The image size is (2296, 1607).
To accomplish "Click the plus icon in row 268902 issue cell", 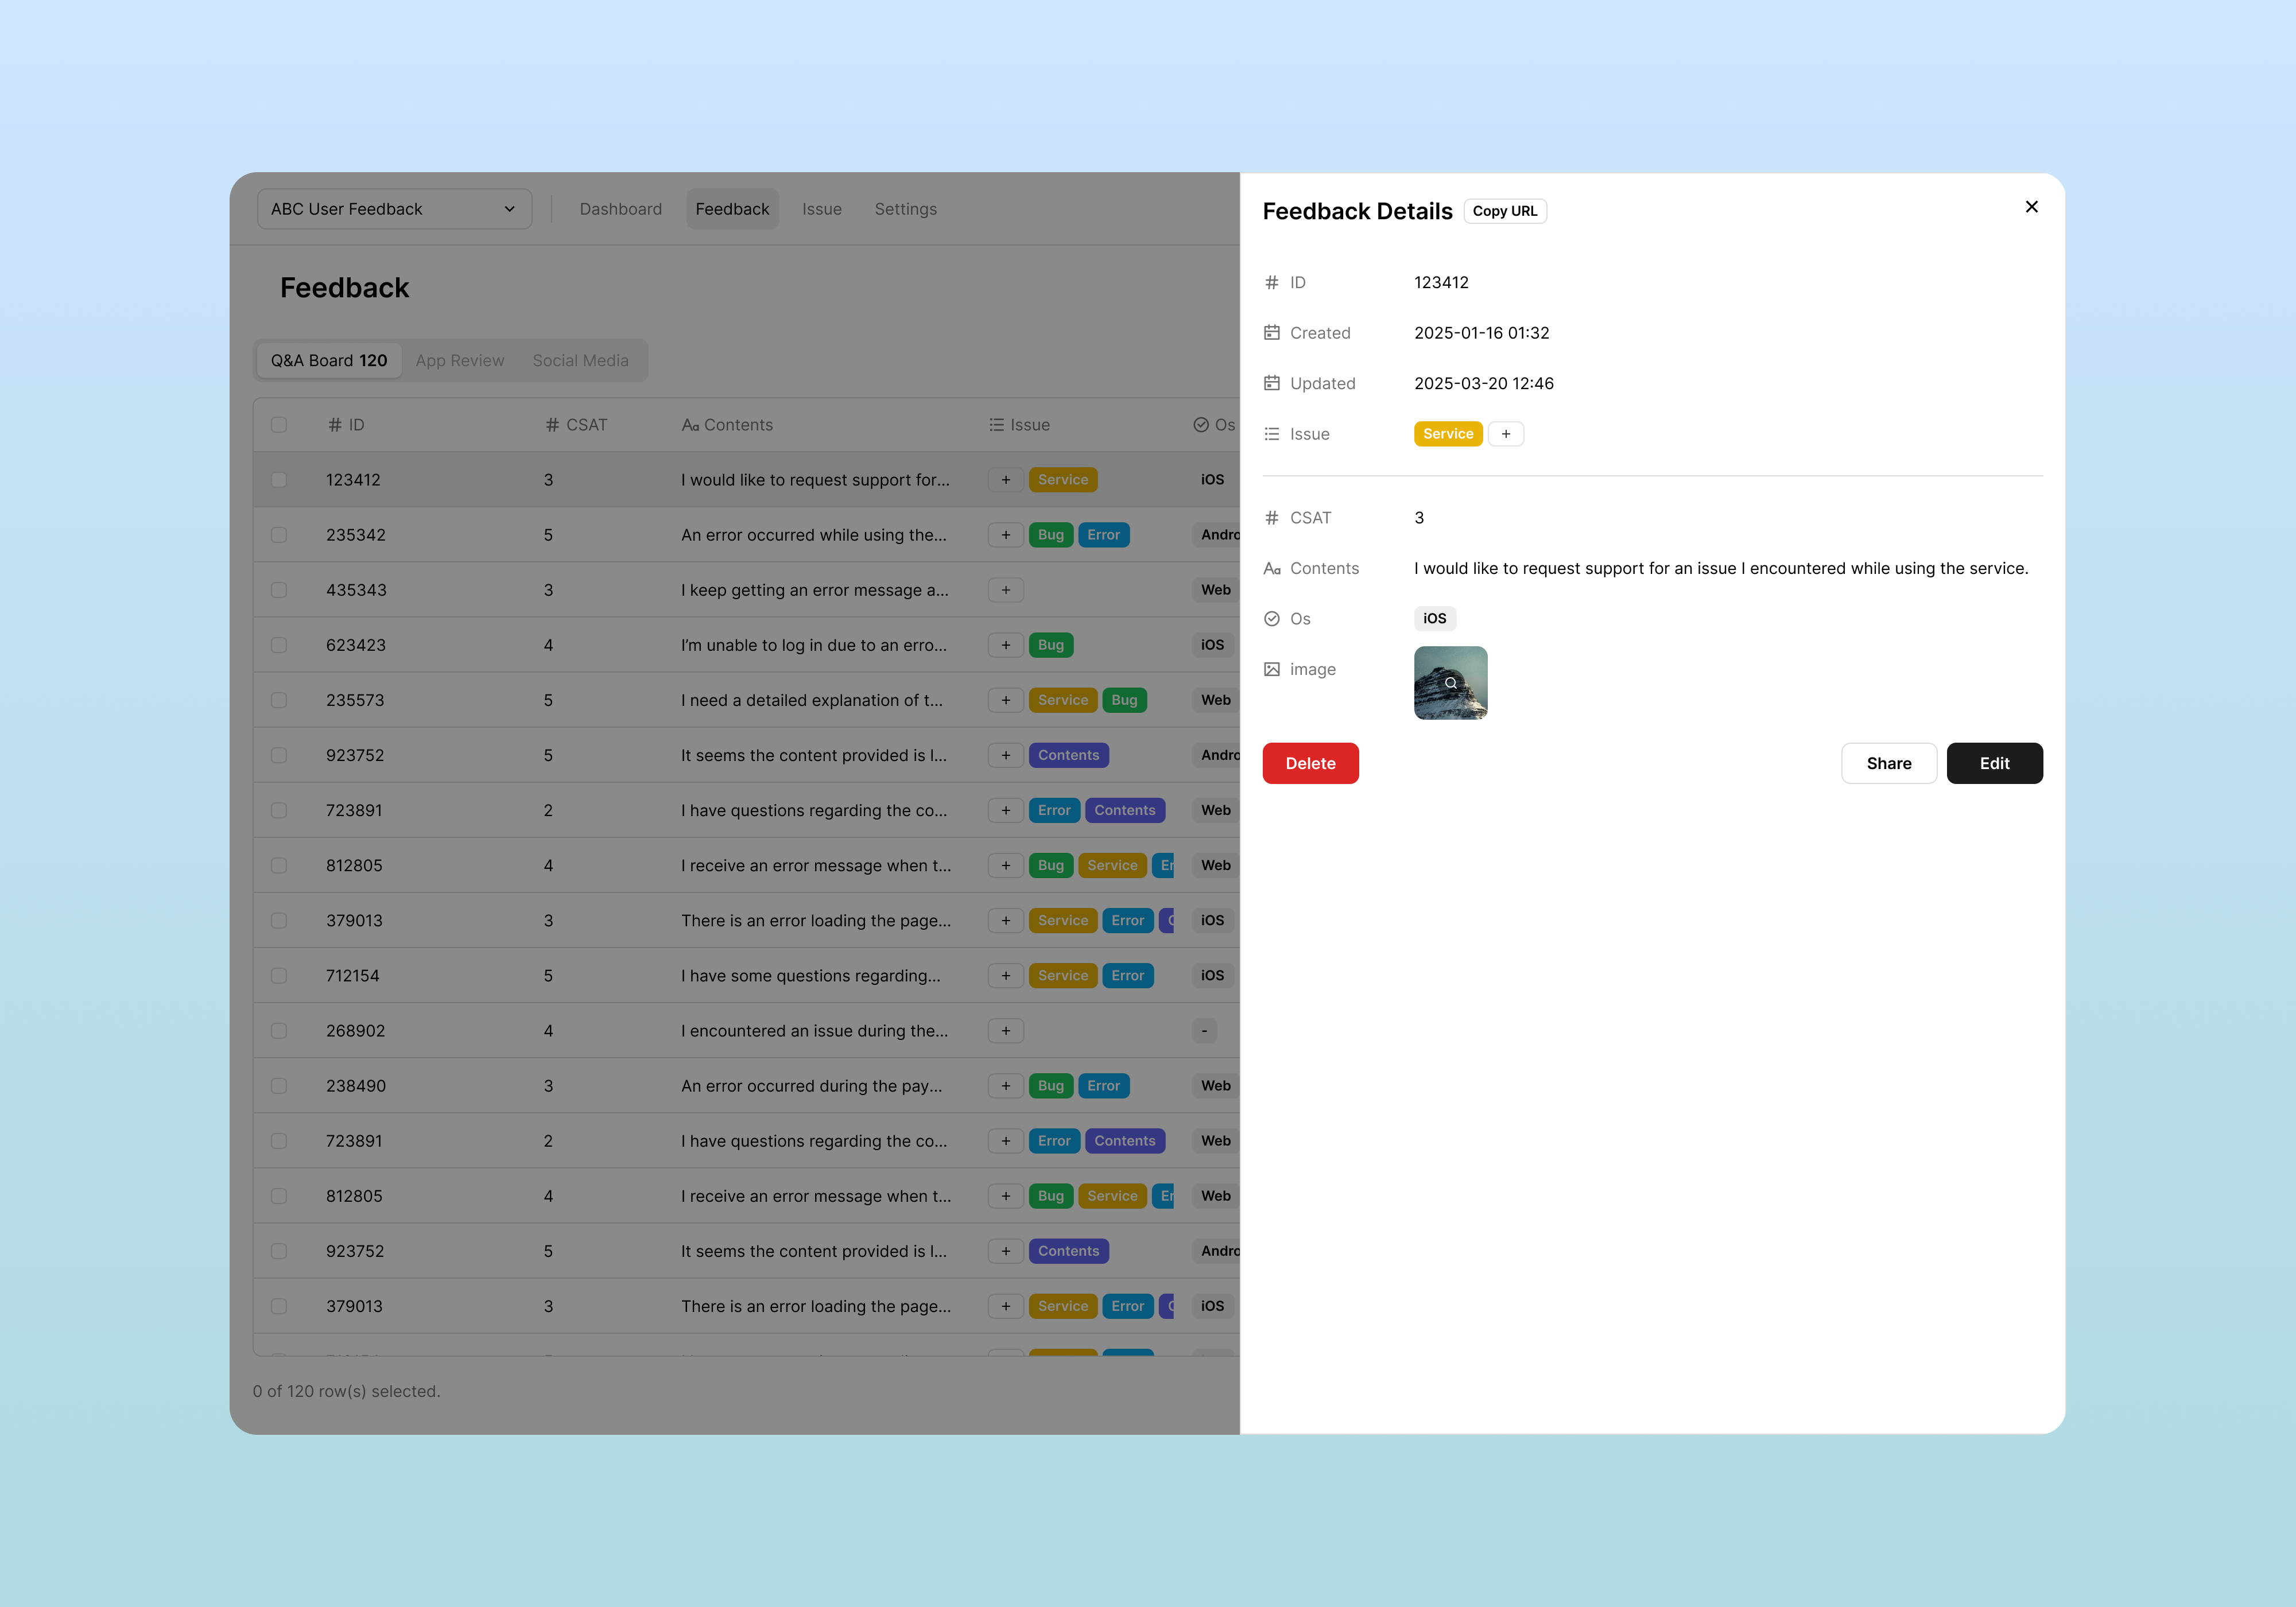I will point(1005,1031).
